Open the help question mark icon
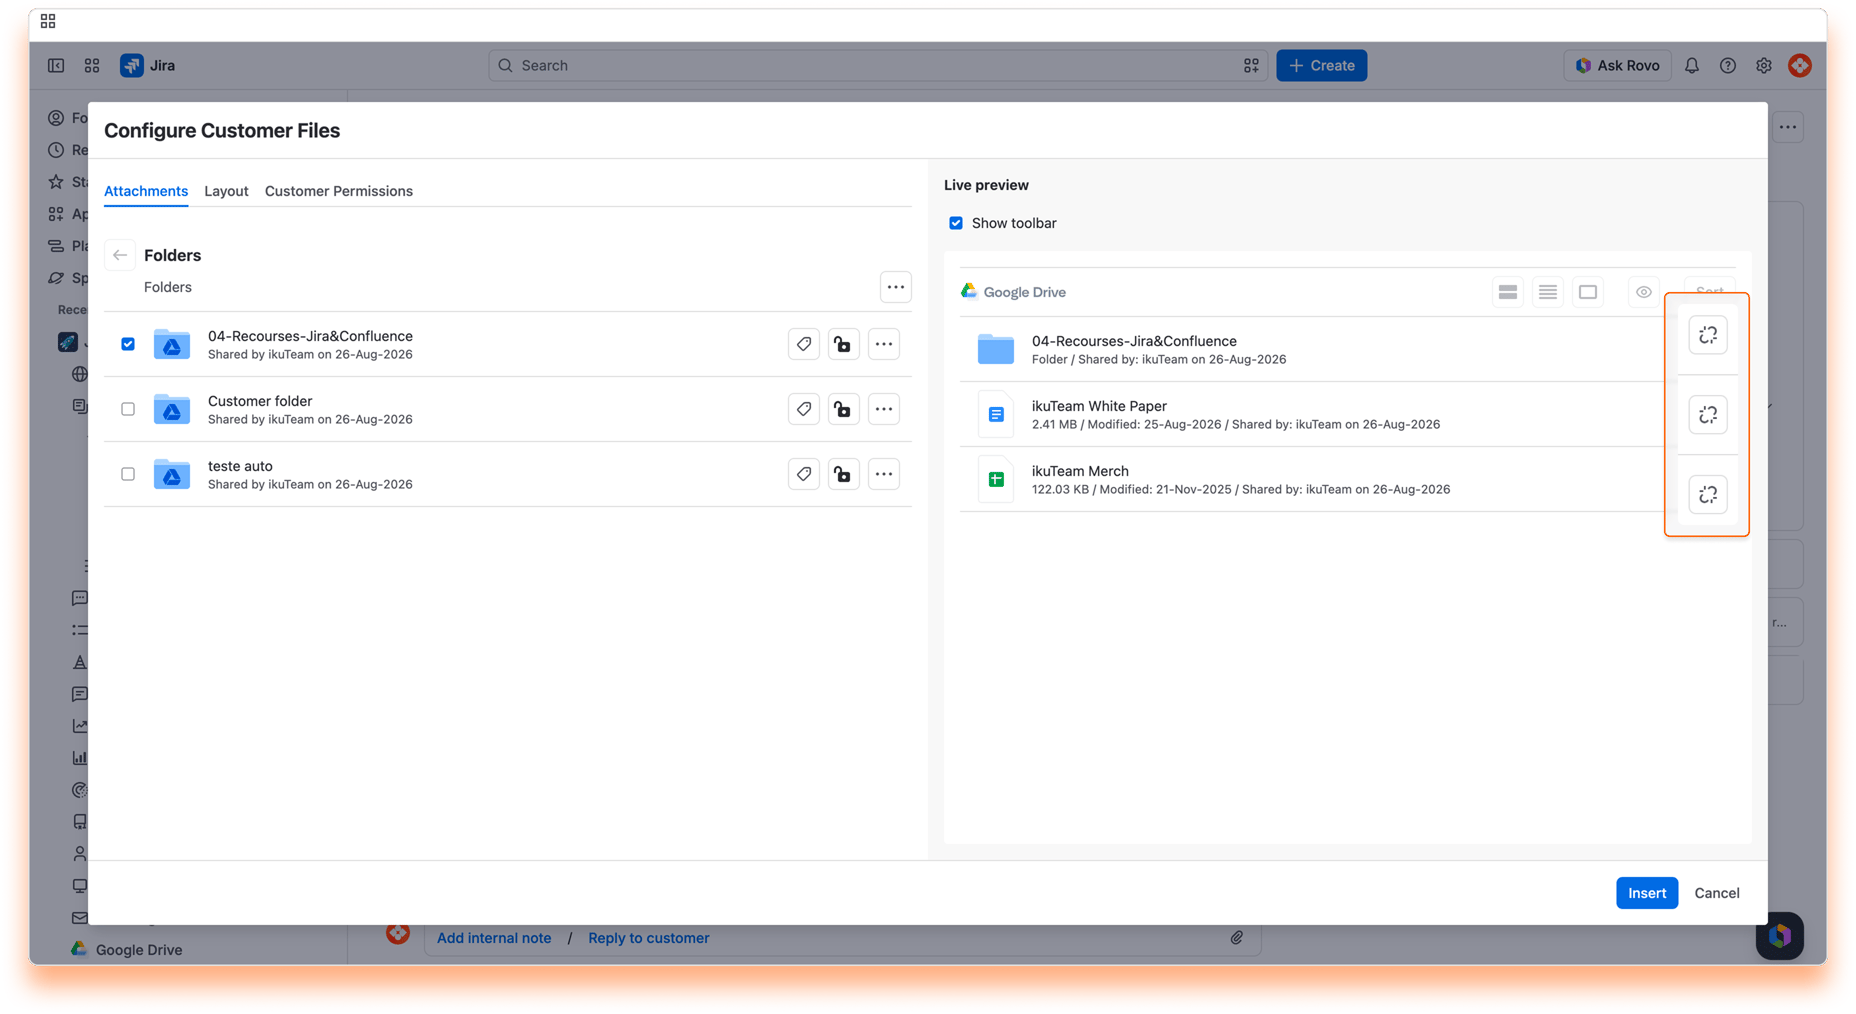This screenshot has width=1856, height=1014. [1728, 65]
